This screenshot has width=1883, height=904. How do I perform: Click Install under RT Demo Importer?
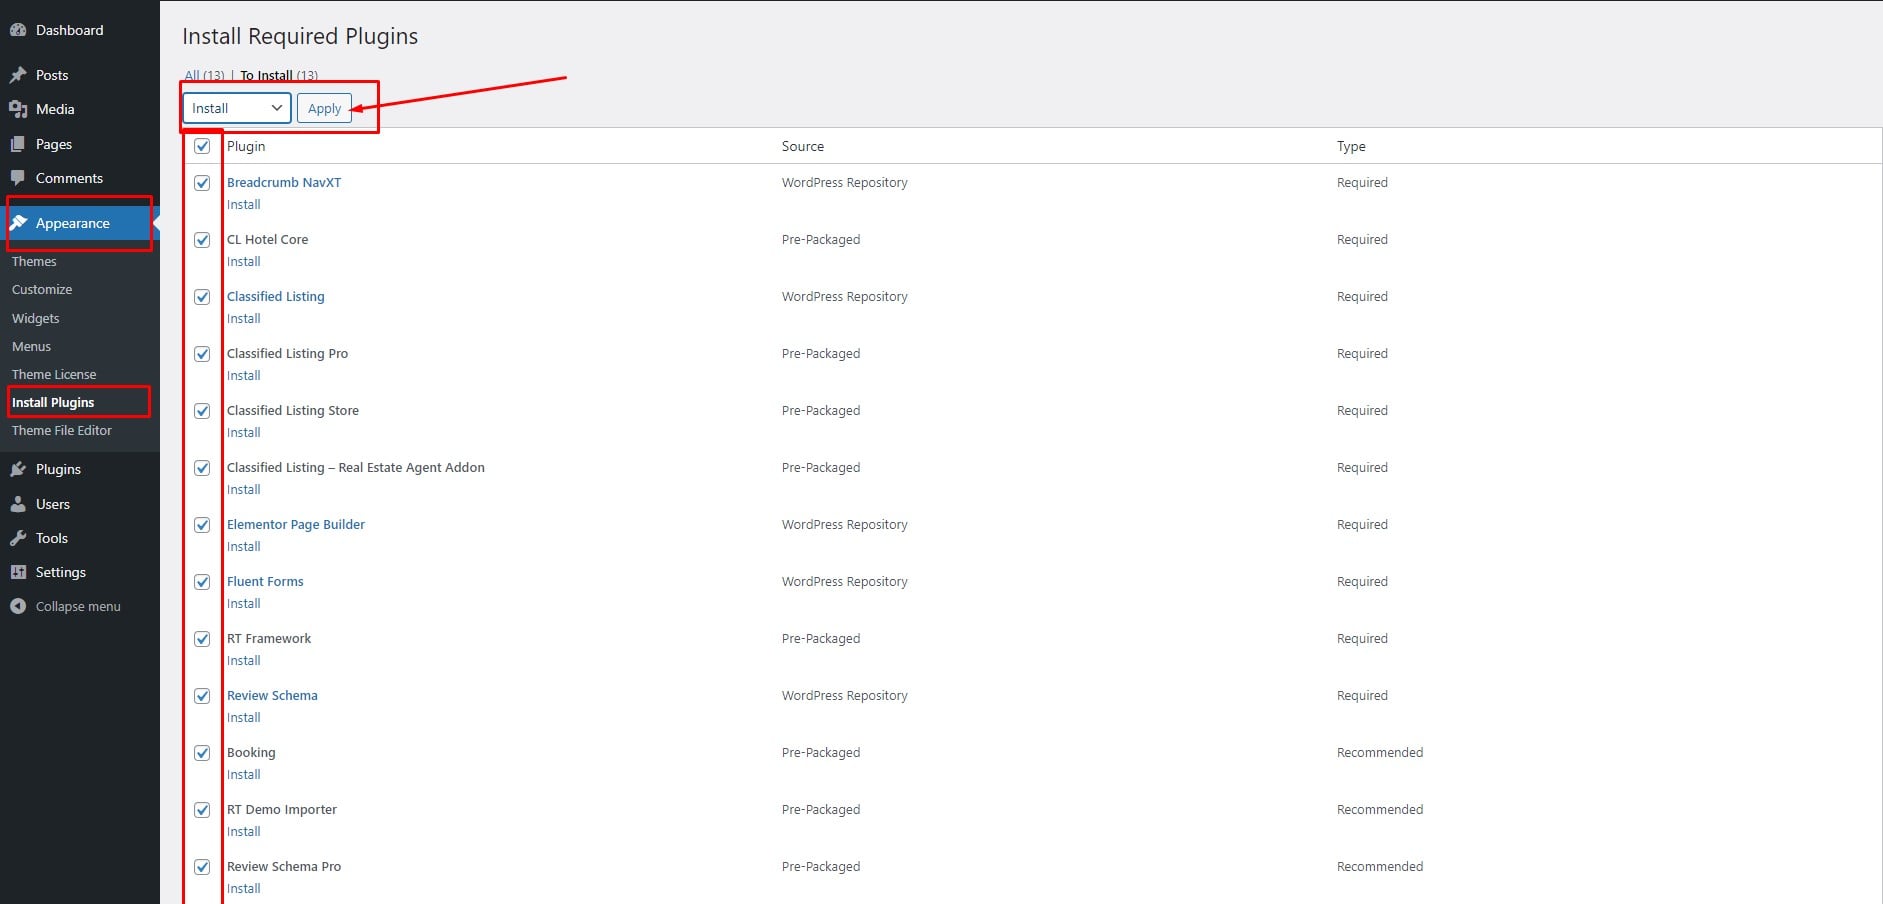coord(244,831)
